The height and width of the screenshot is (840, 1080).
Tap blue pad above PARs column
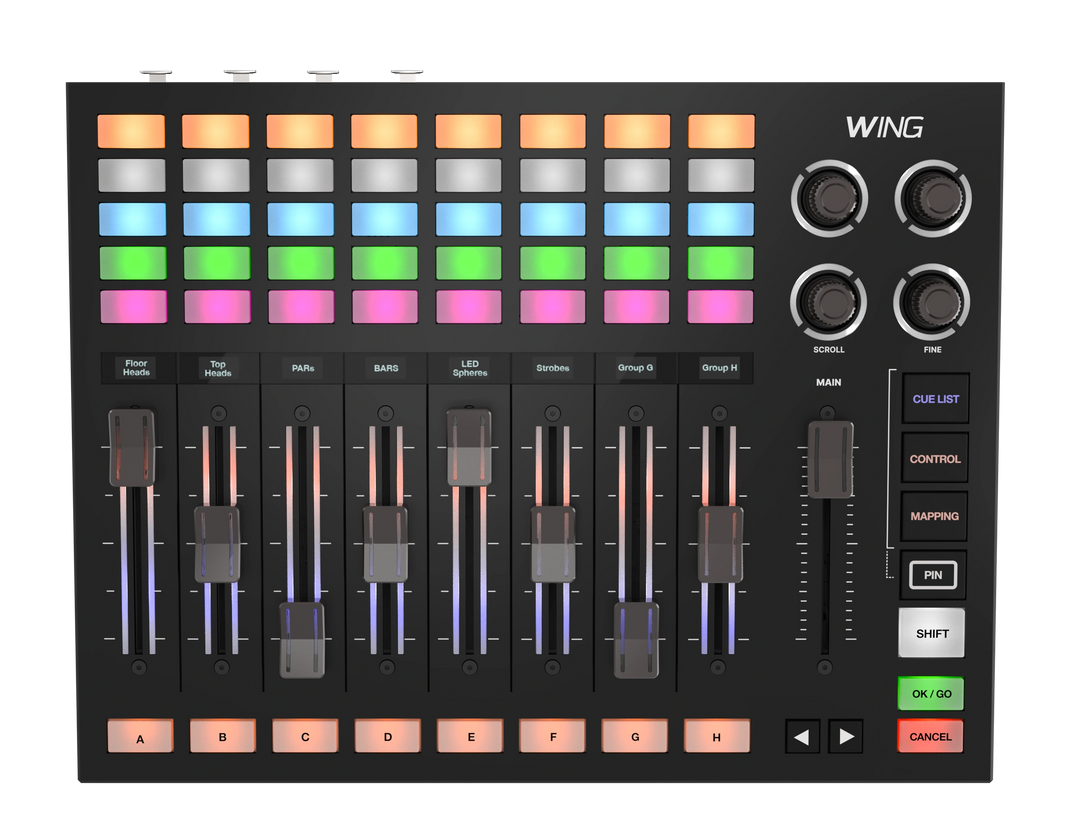[x=300, y=220]
